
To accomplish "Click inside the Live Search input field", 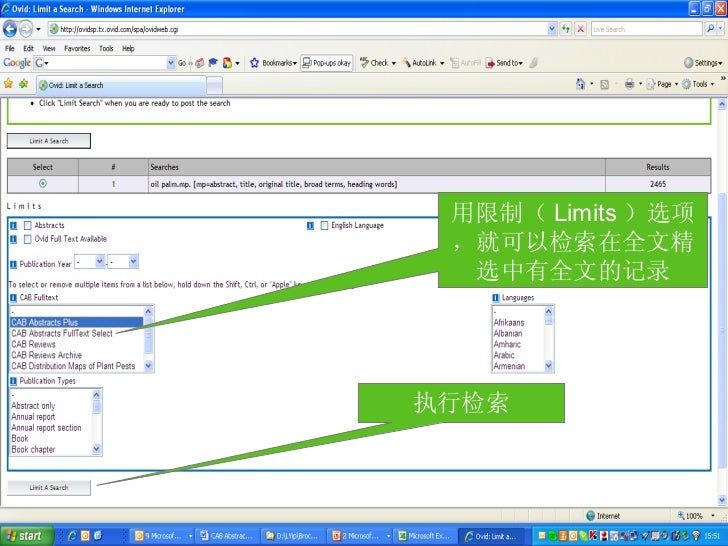I will click(x=646, y=29).
